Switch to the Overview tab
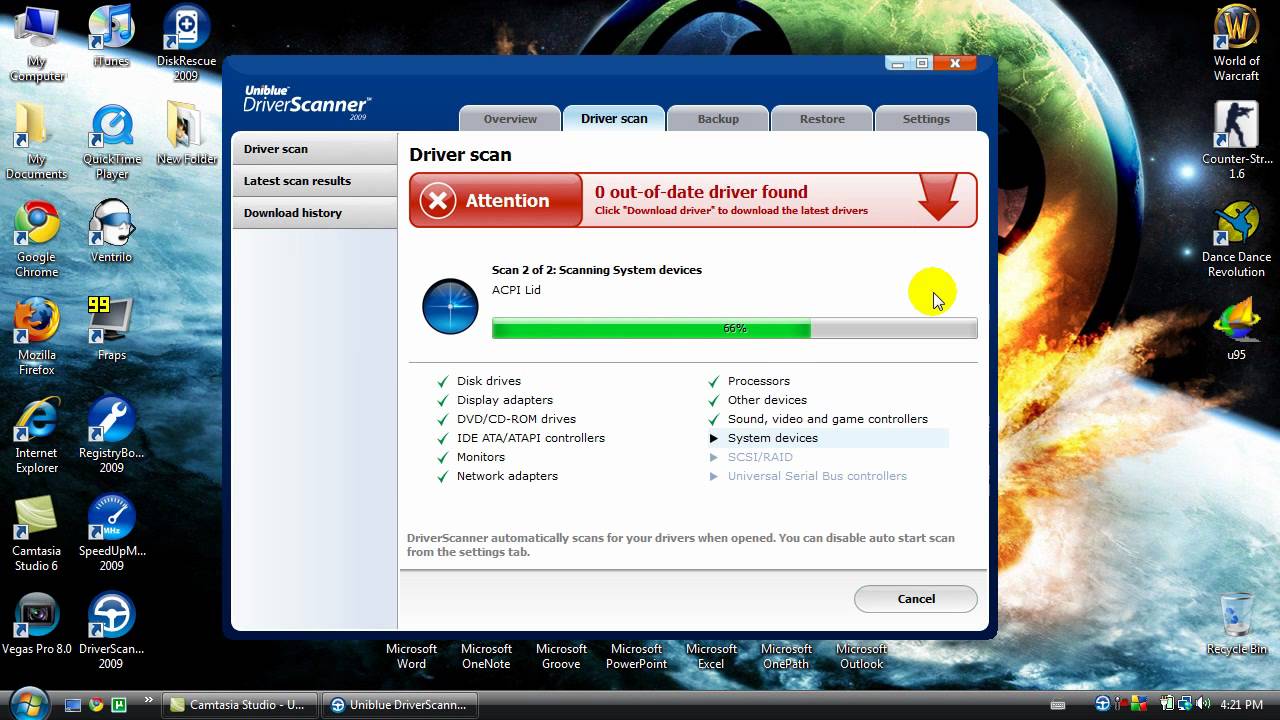The height and width of the screenshot is (720, 1280). [510, 118]
